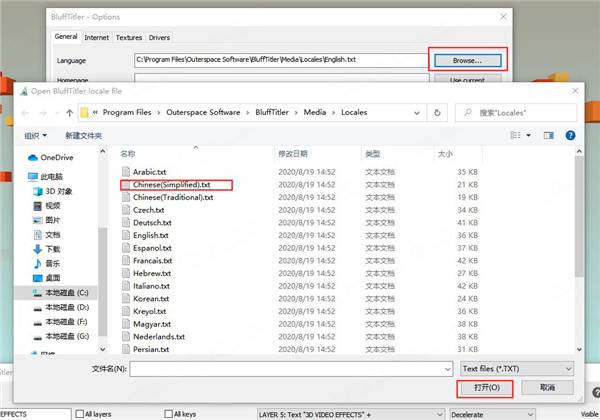Open the 3D 对象 folder
600x420 pixels.
[53, 191]
